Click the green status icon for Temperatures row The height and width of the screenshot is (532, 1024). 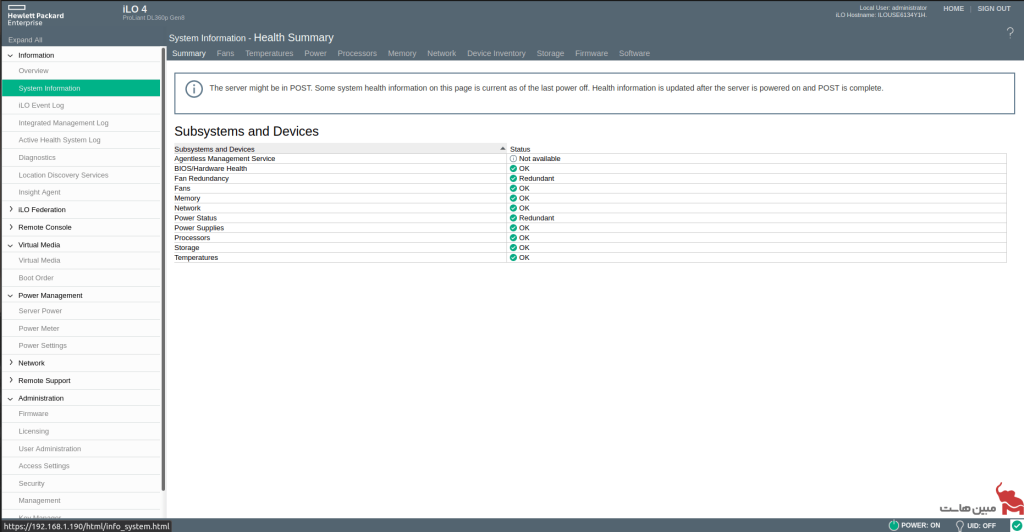[x=513, y=257]
